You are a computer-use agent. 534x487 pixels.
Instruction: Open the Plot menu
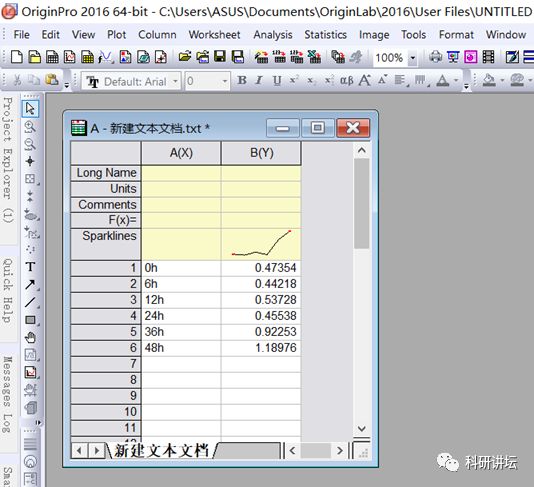pyautogui.click(x=116, y=34)
